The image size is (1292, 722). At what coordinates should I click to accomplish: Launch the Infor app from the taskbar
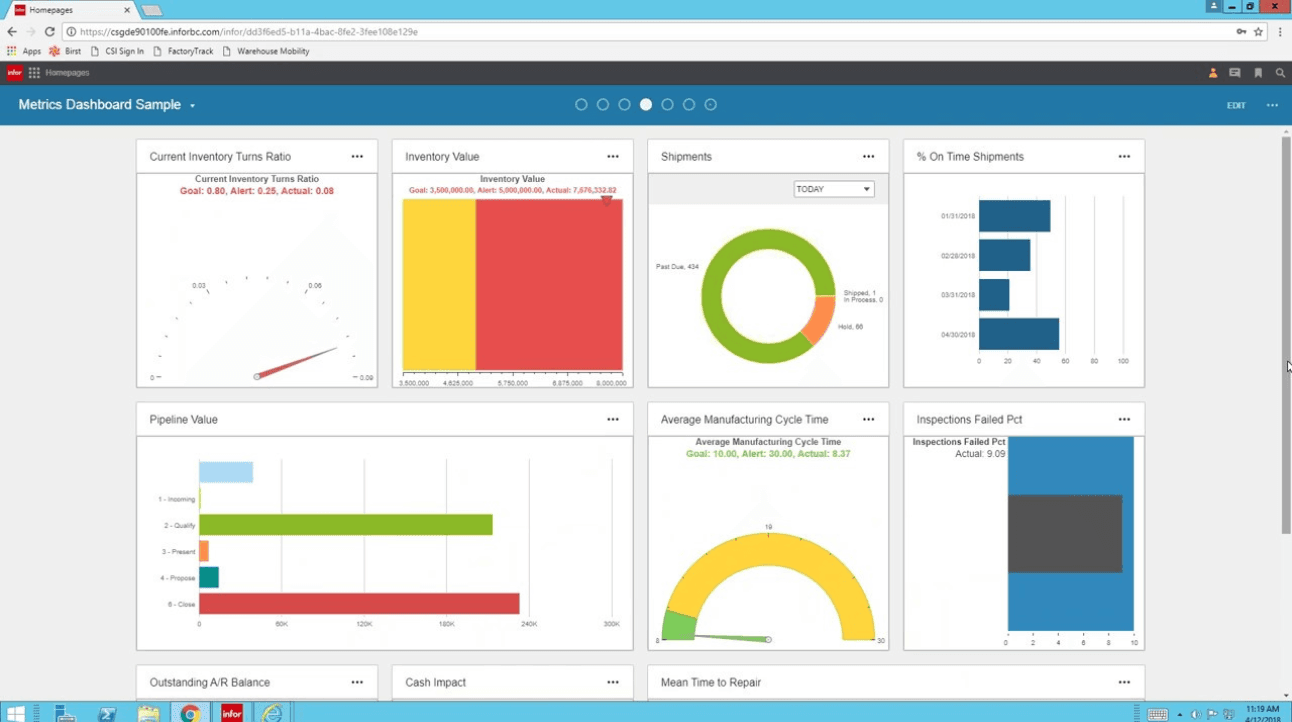coord(231,712)
